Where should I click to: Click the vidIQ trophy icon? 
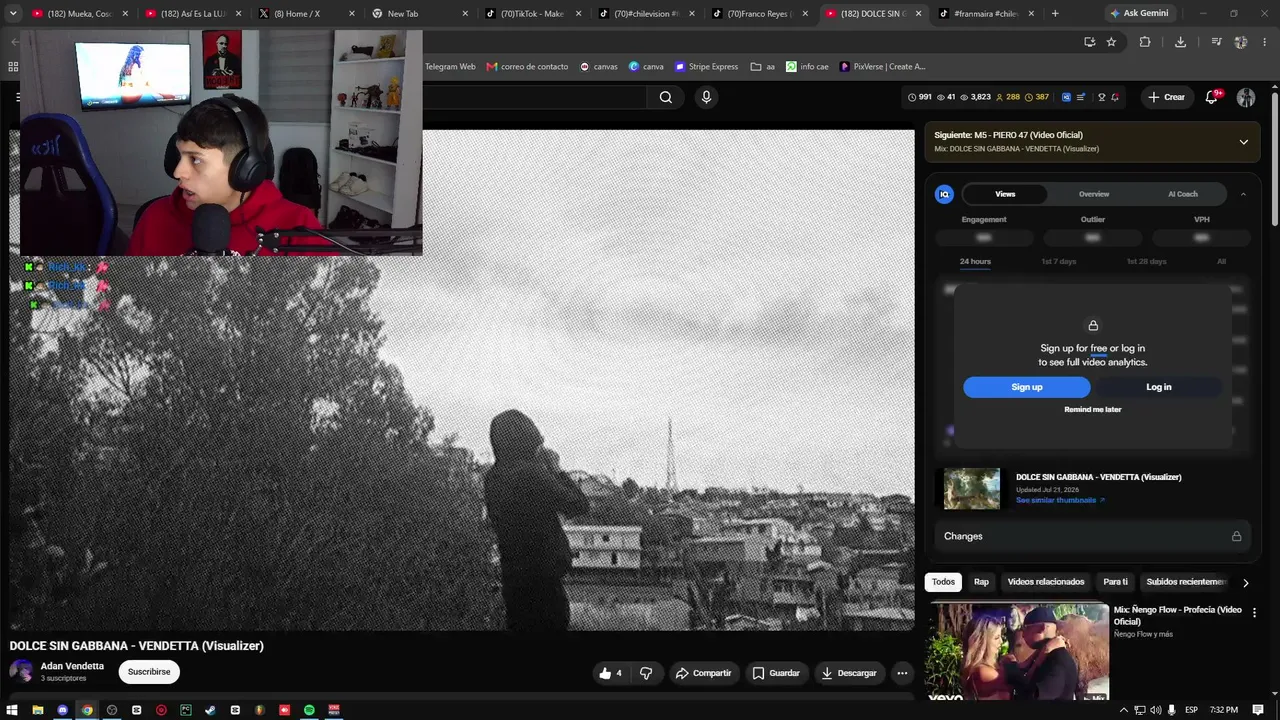pos(1101,97)
